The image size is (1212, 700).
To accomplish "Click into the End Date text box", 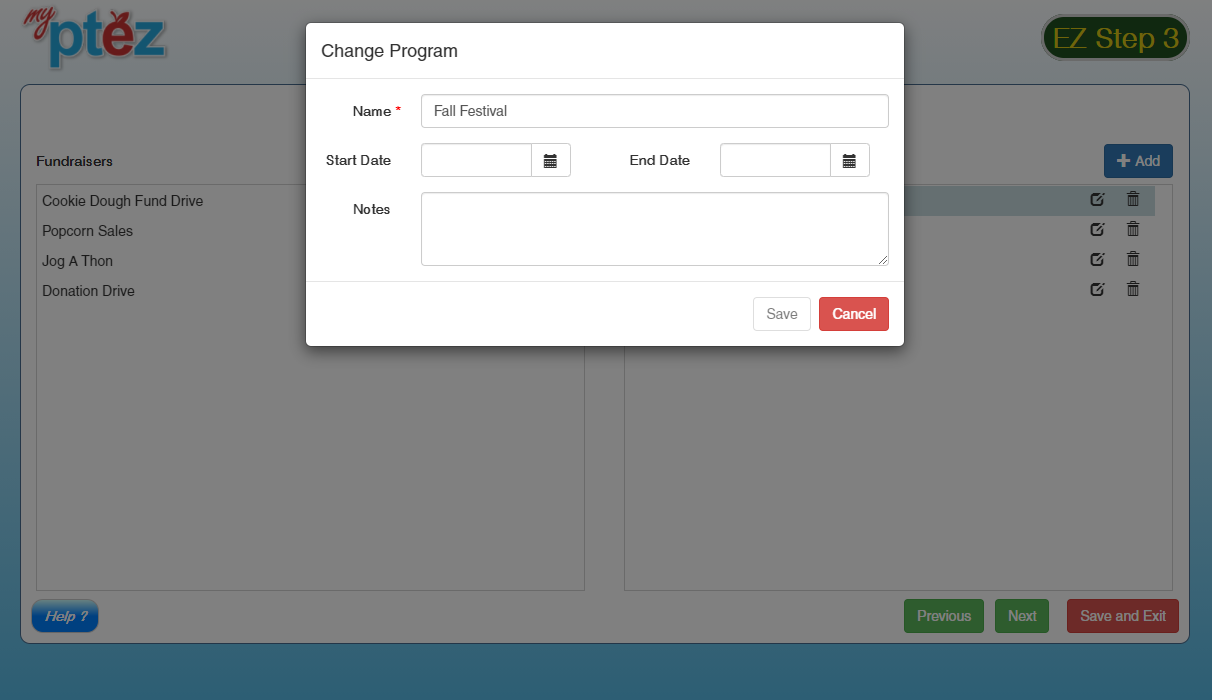I will 775,160.
